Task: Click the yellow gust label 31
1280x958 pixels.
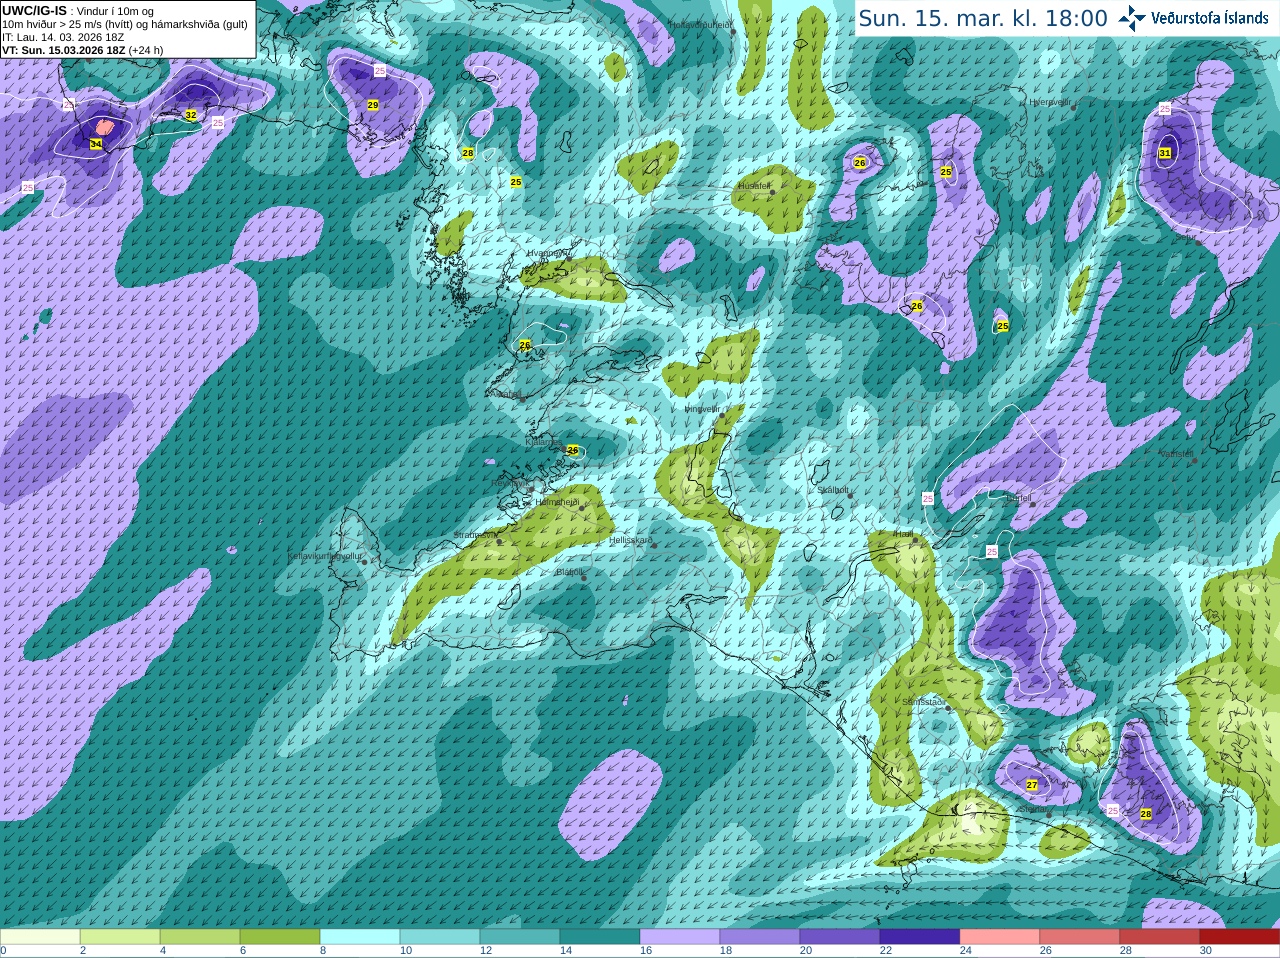Action: coord(1165,153)
